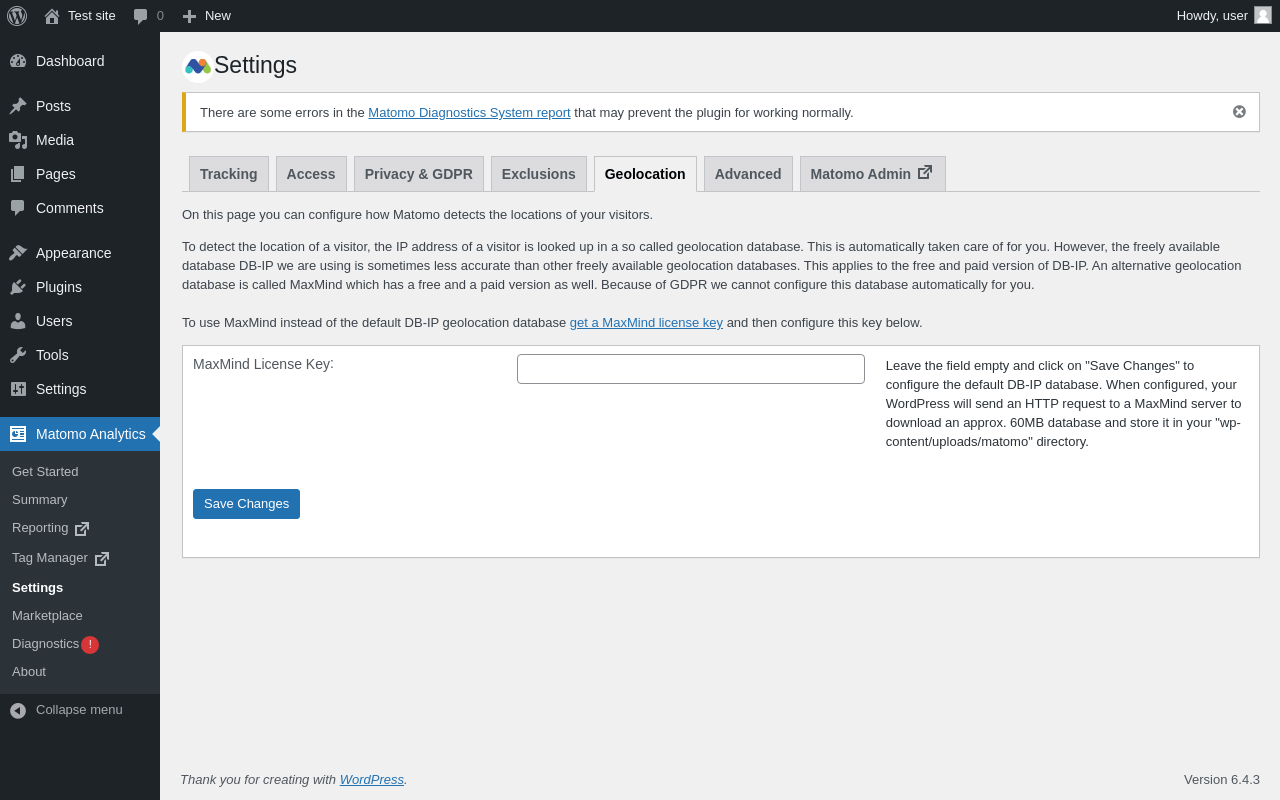Screen dimensions: 1280x800
Task: Open Plugins via its plug icon
Action: pos(18,287)
